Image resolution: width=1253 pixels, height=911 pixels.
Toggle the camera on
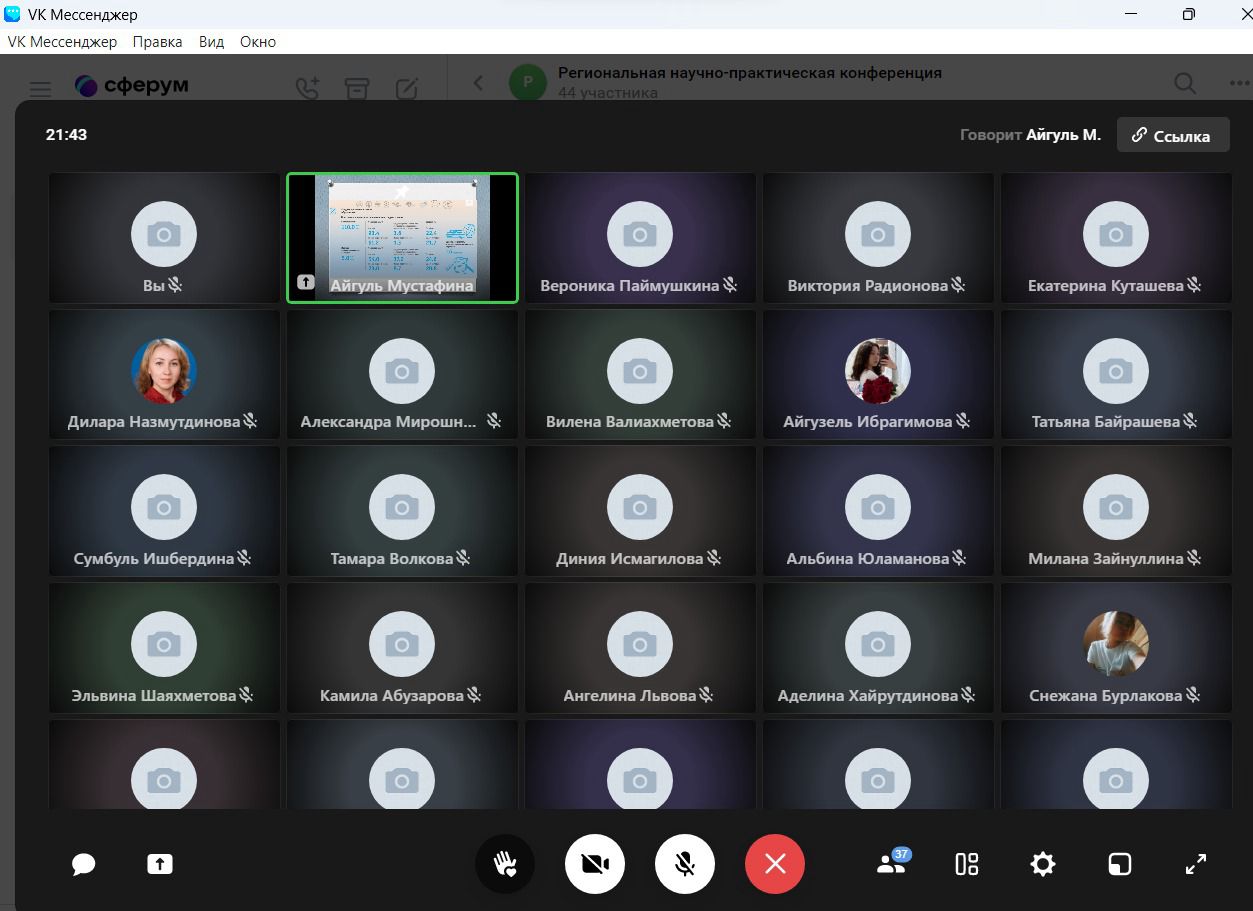[595, 864]
